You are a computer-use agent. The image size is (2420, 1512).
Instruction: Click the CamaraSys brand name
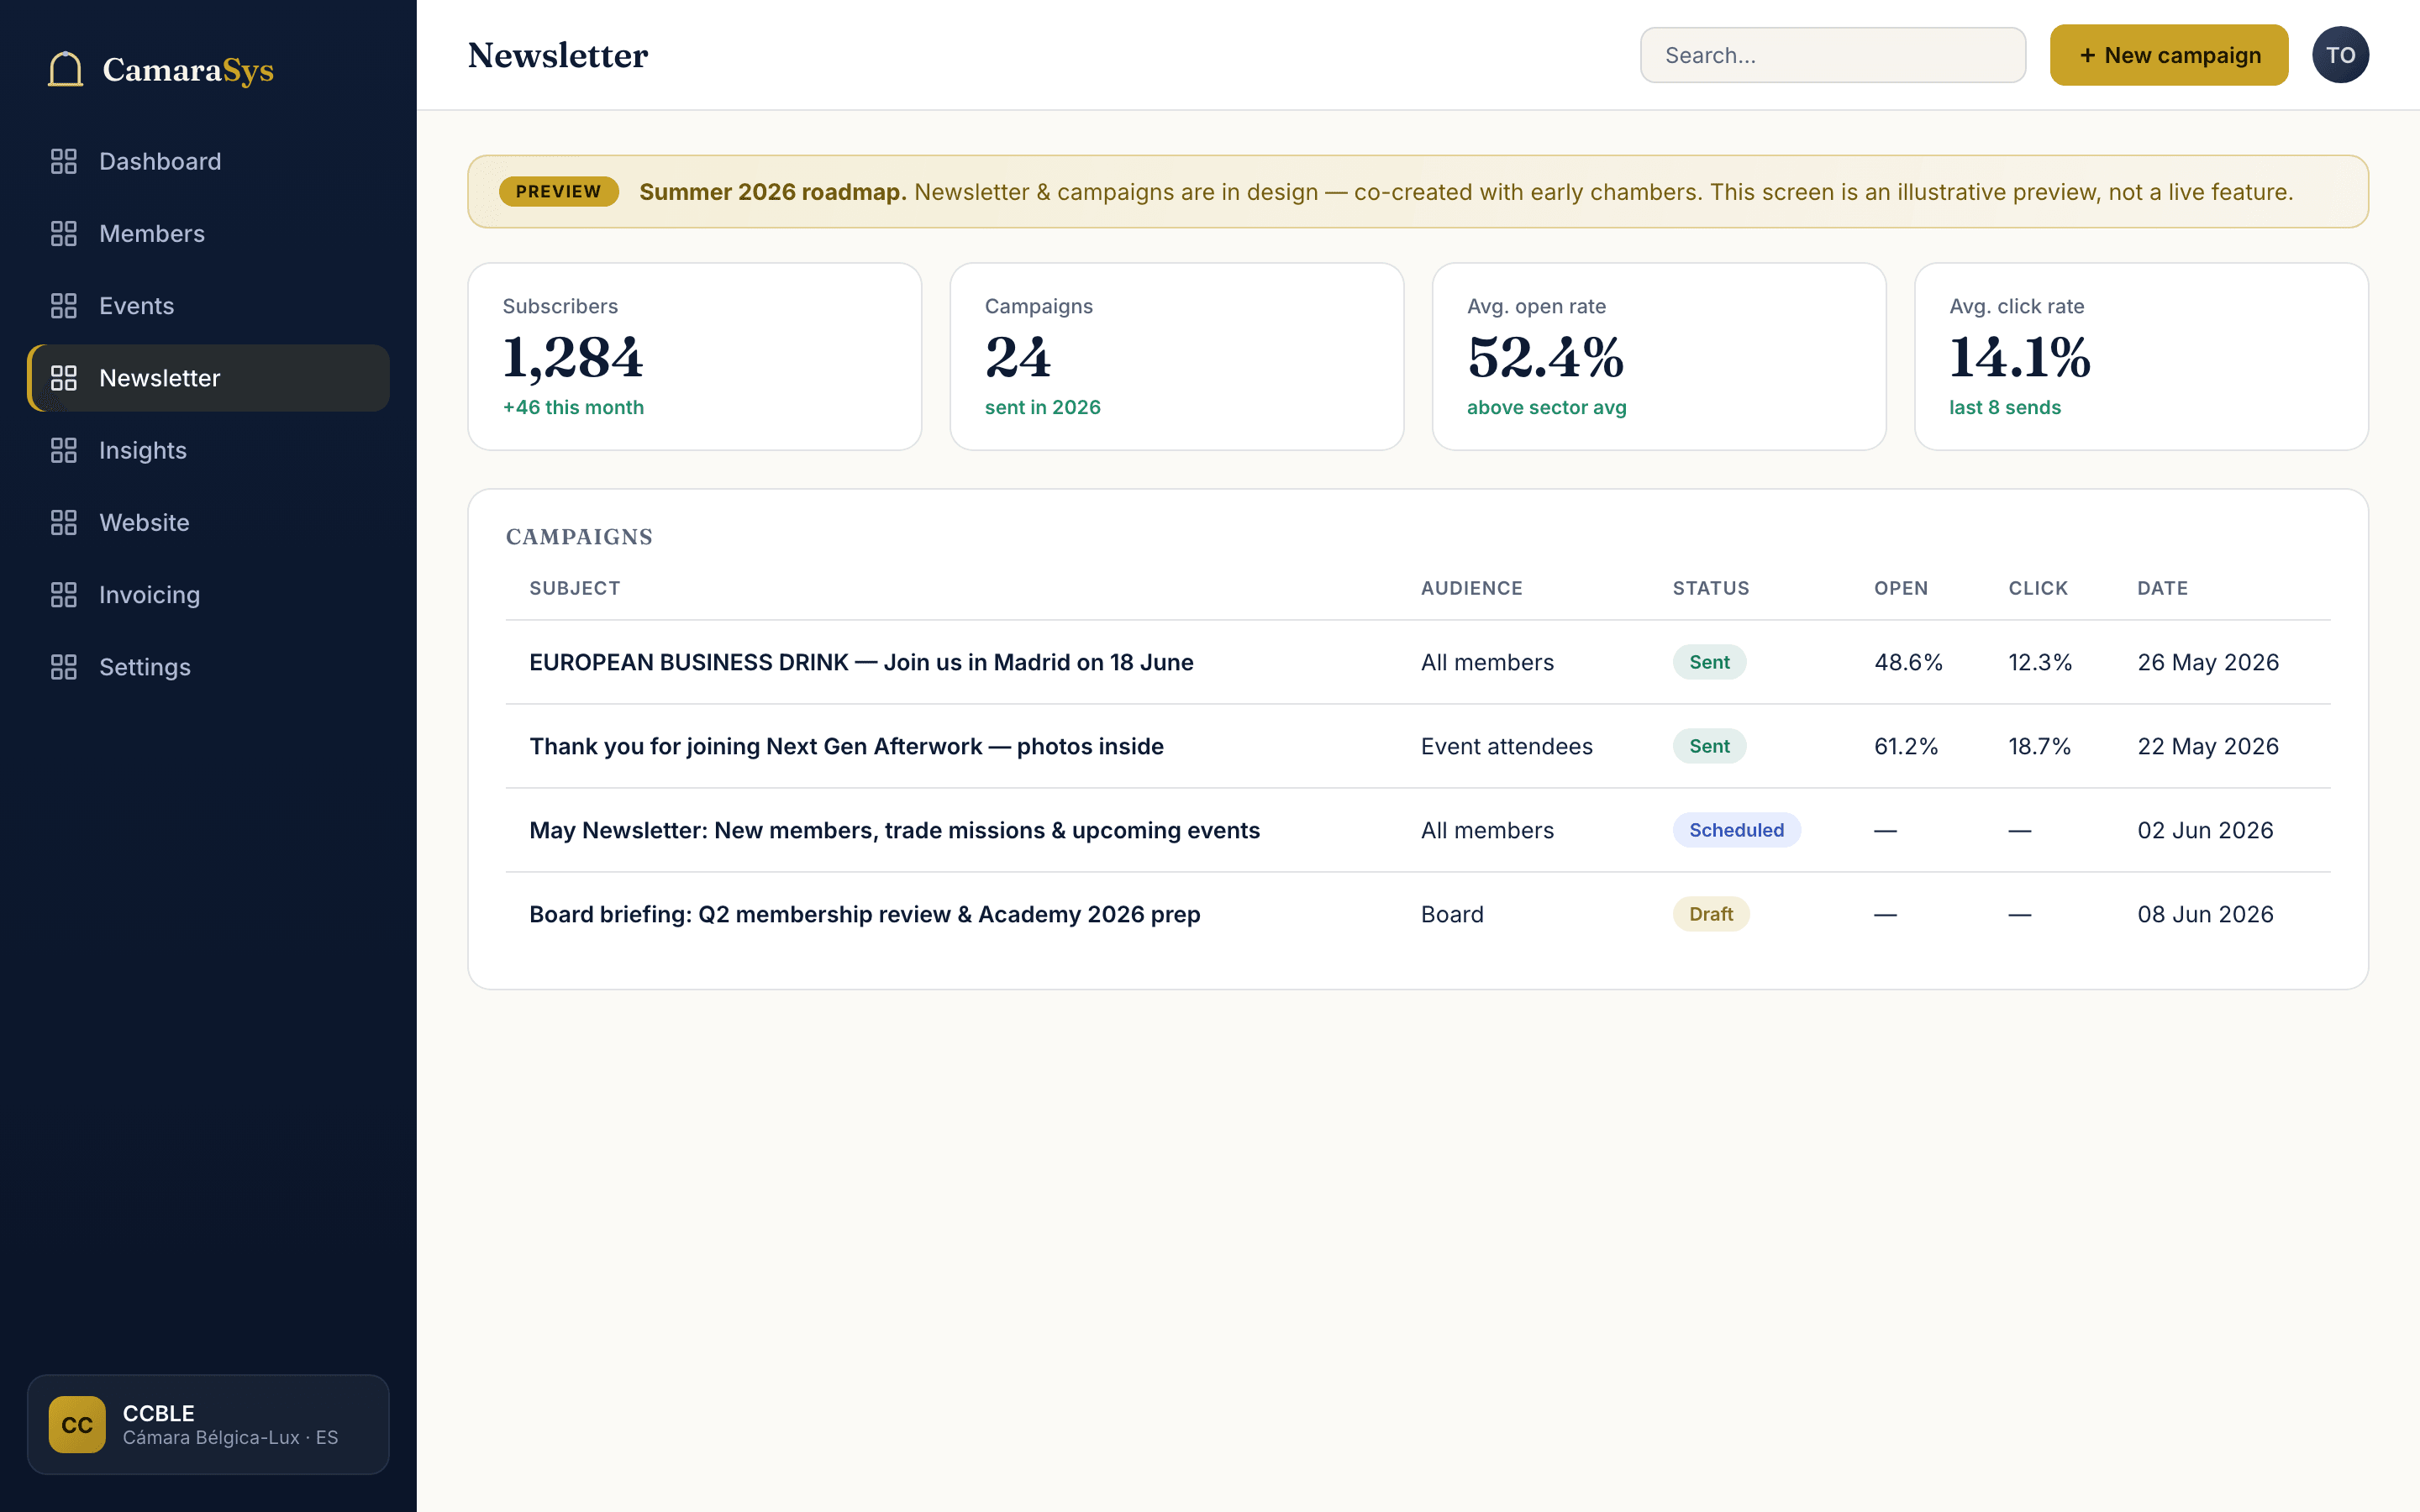188,70
